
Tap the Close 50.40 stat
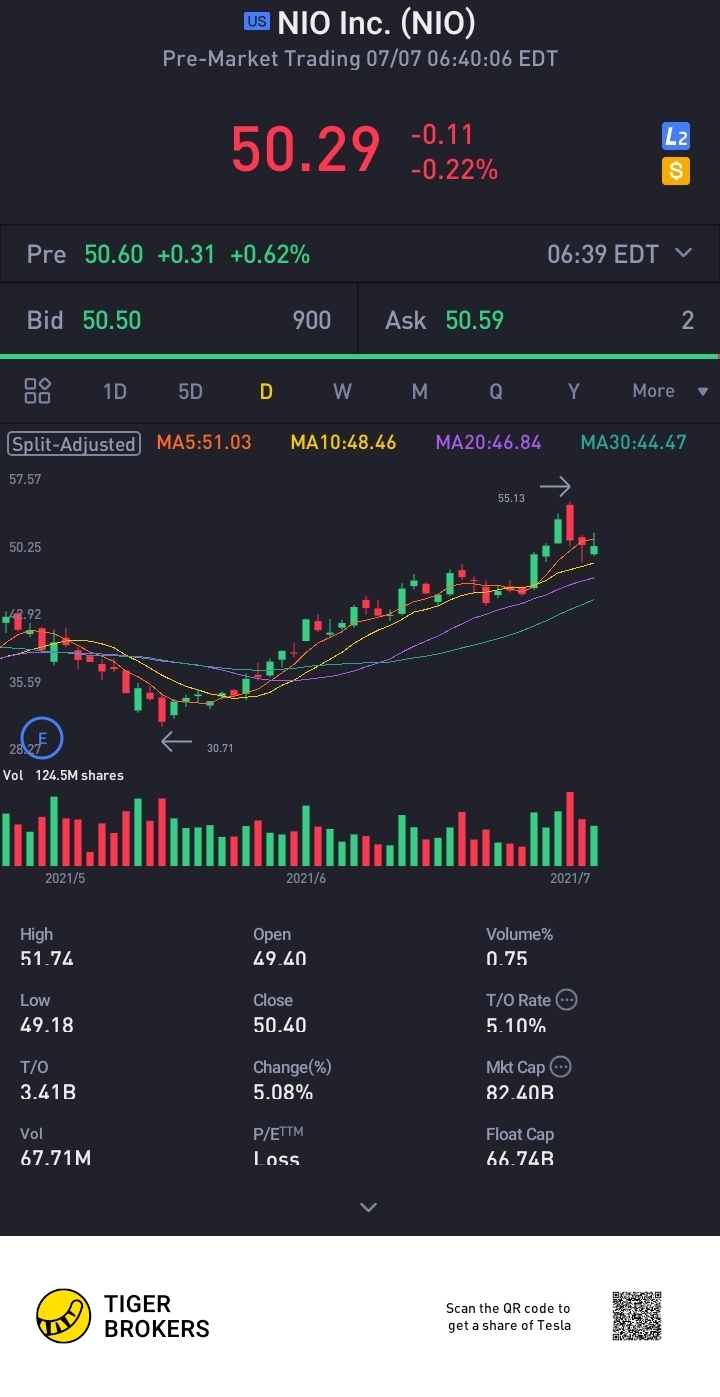[280, 1012]
